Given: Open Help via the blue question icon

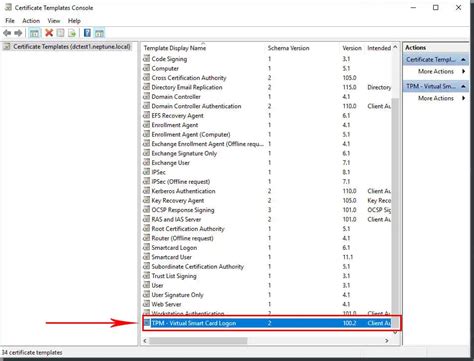Looking at the screenshot, I should [87, 33].
